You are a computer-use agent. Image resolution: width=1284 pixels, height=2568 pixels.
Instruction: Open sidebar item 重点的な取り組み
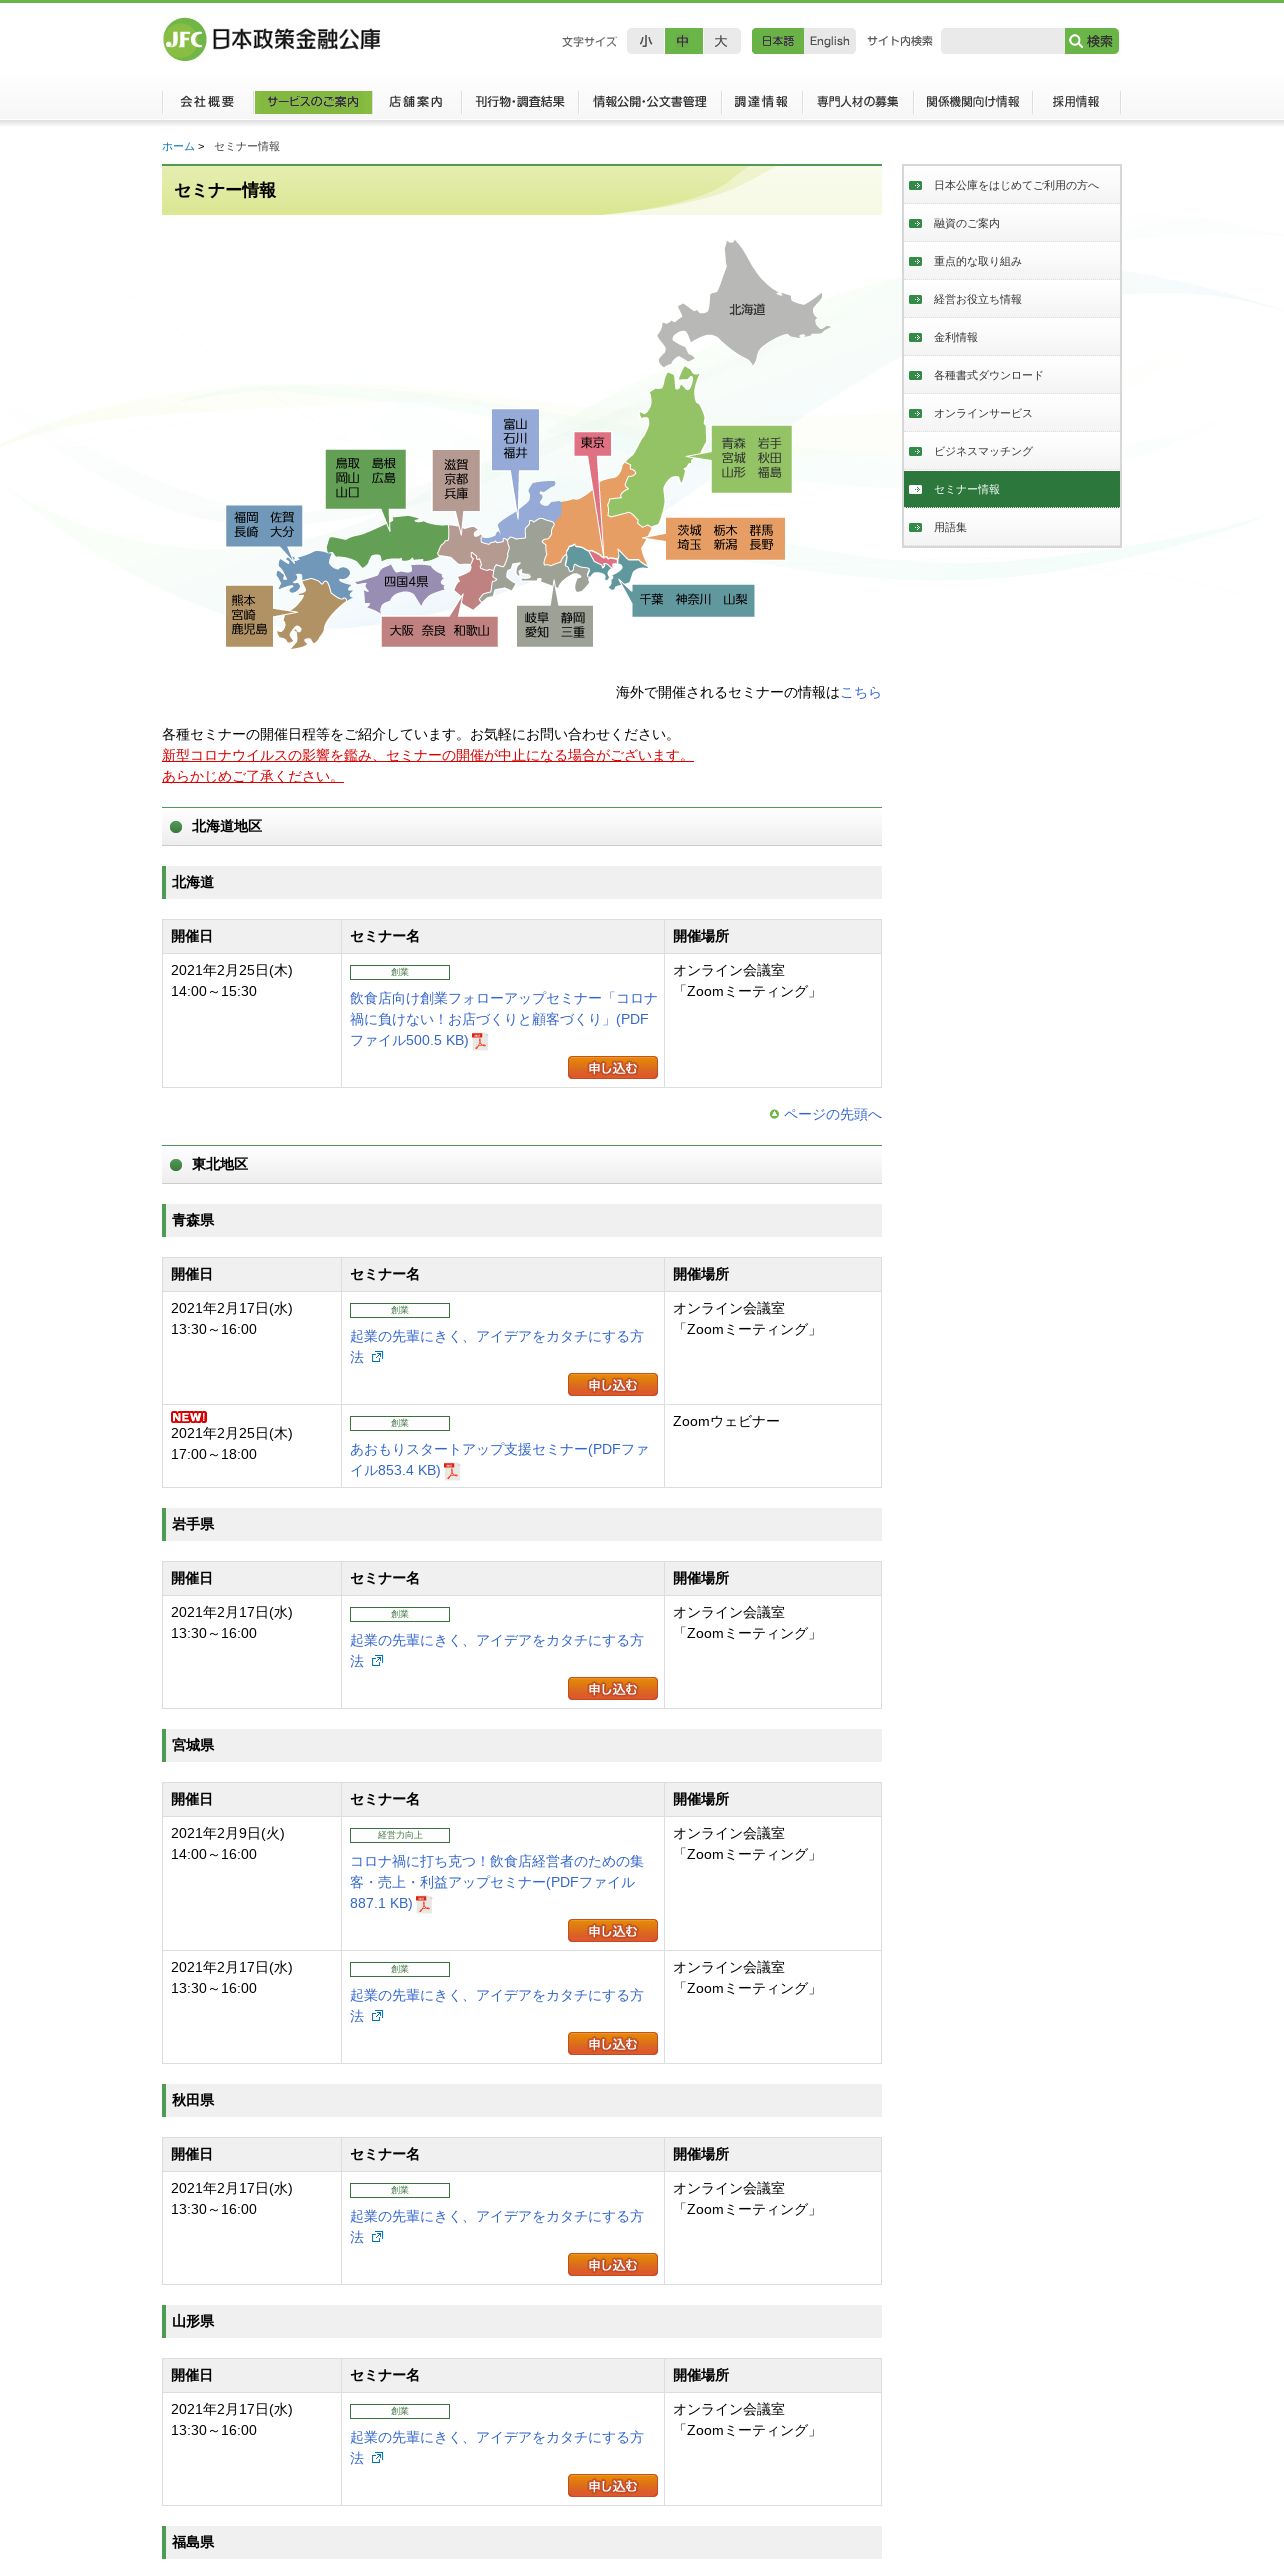(x=1012, y=261)
